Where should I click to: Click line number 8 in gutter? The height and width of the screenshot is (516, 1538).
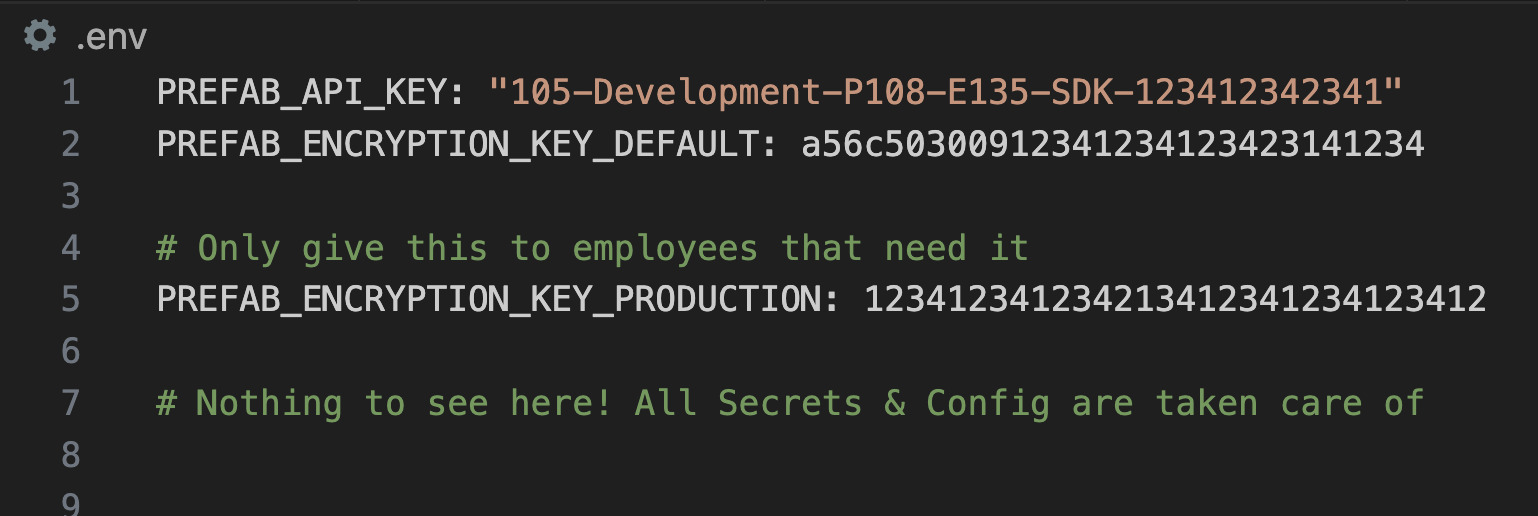click(x=71, y=454)
